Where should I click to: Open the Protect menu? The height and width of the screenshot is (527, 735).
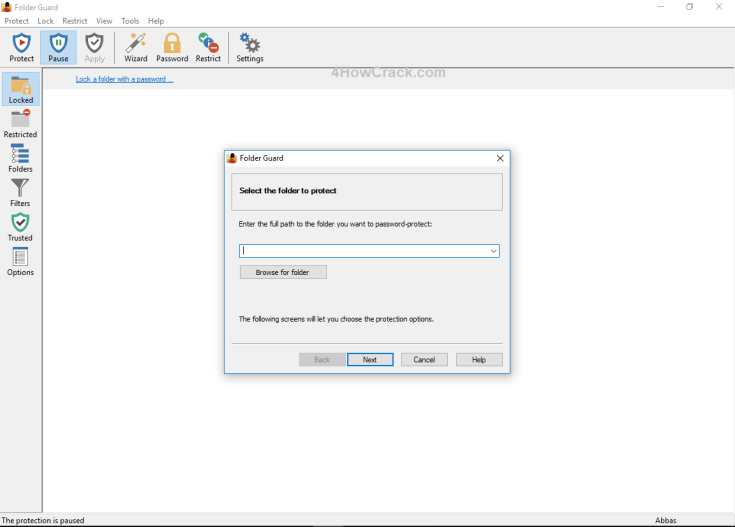point(16,21)
